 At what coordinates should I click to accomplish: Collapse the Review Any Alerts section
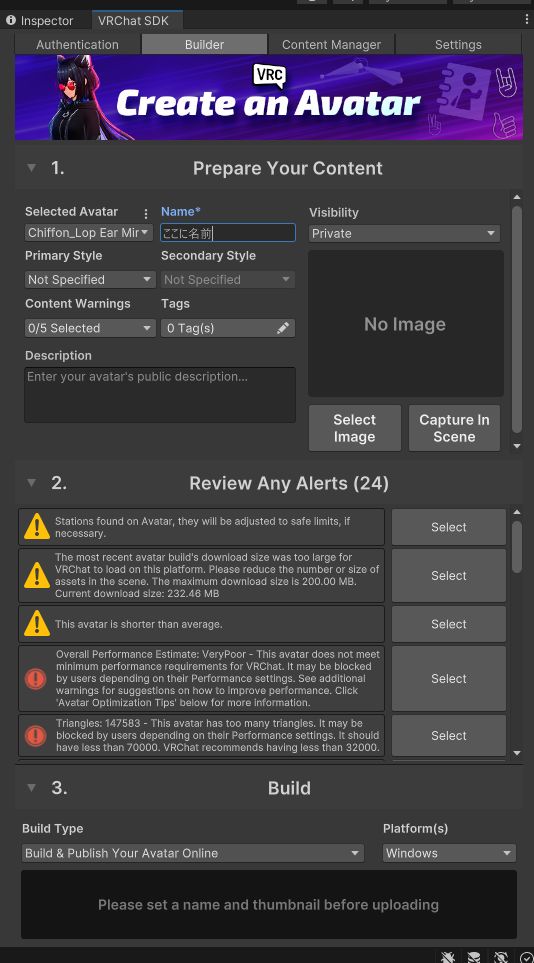31,483
